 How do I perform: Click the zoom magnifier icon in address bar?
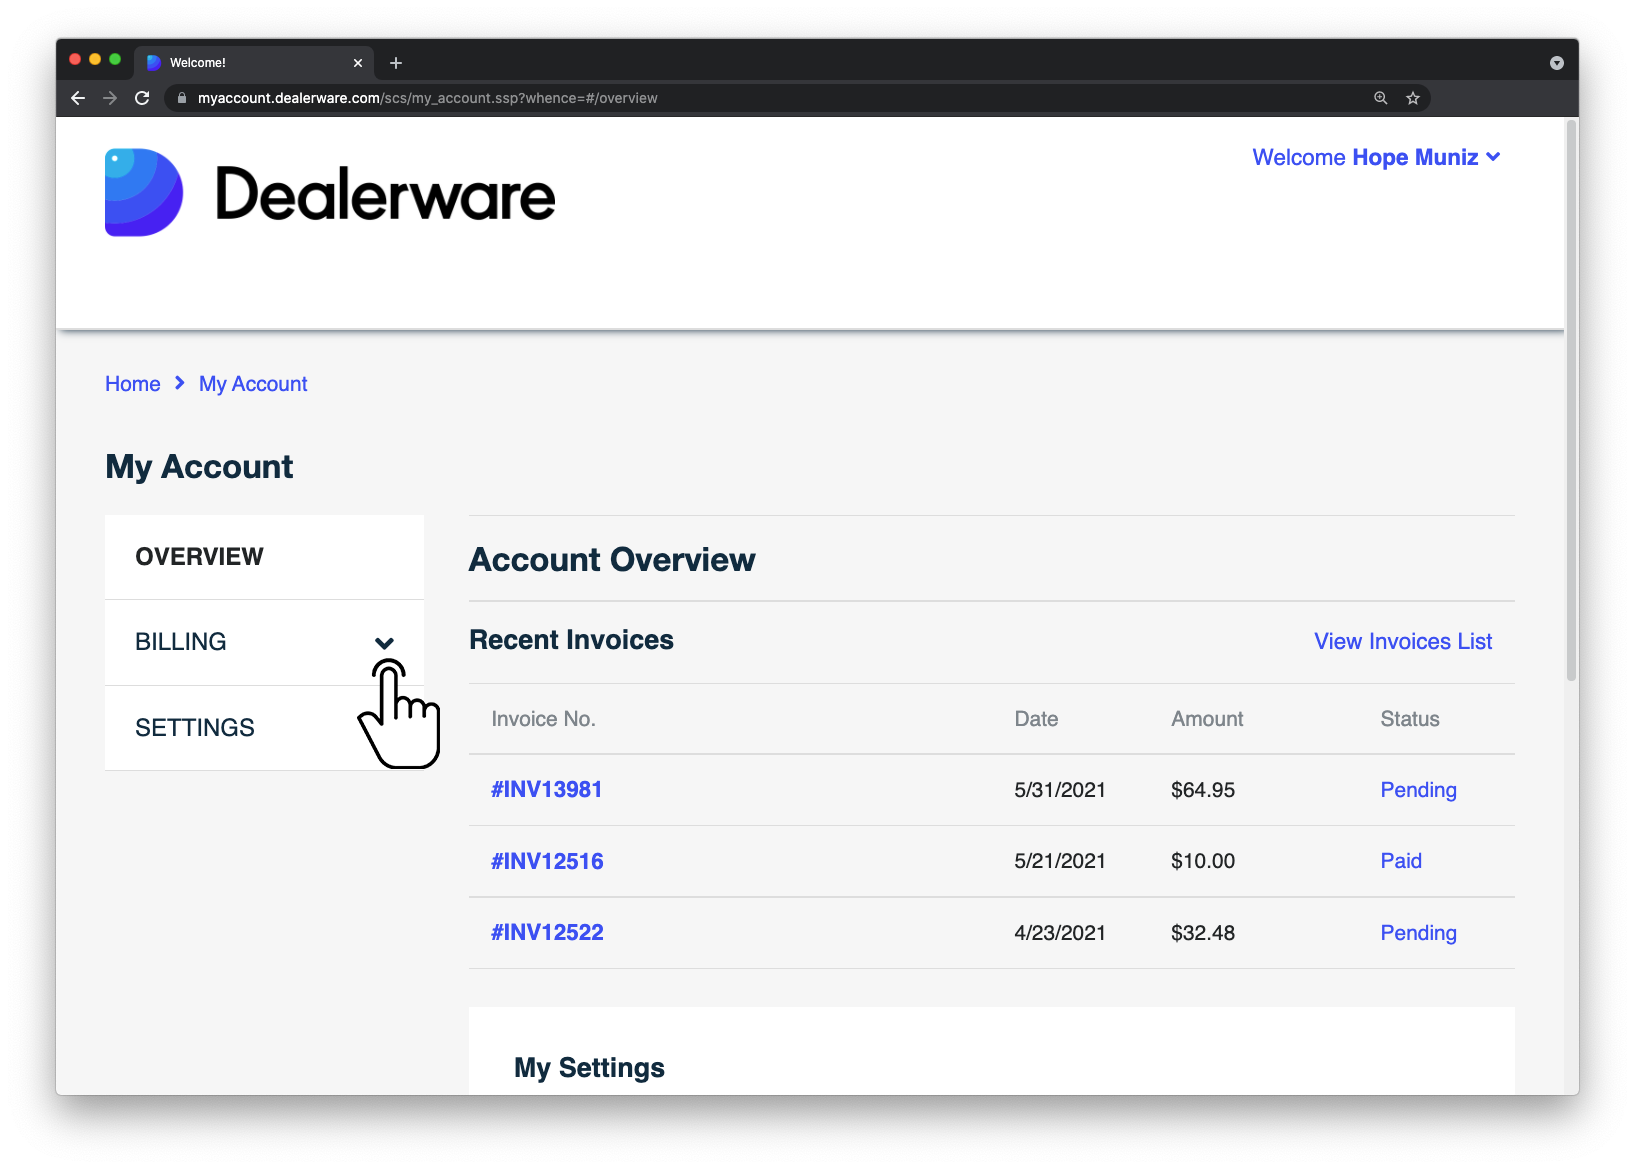(1381, 98)
